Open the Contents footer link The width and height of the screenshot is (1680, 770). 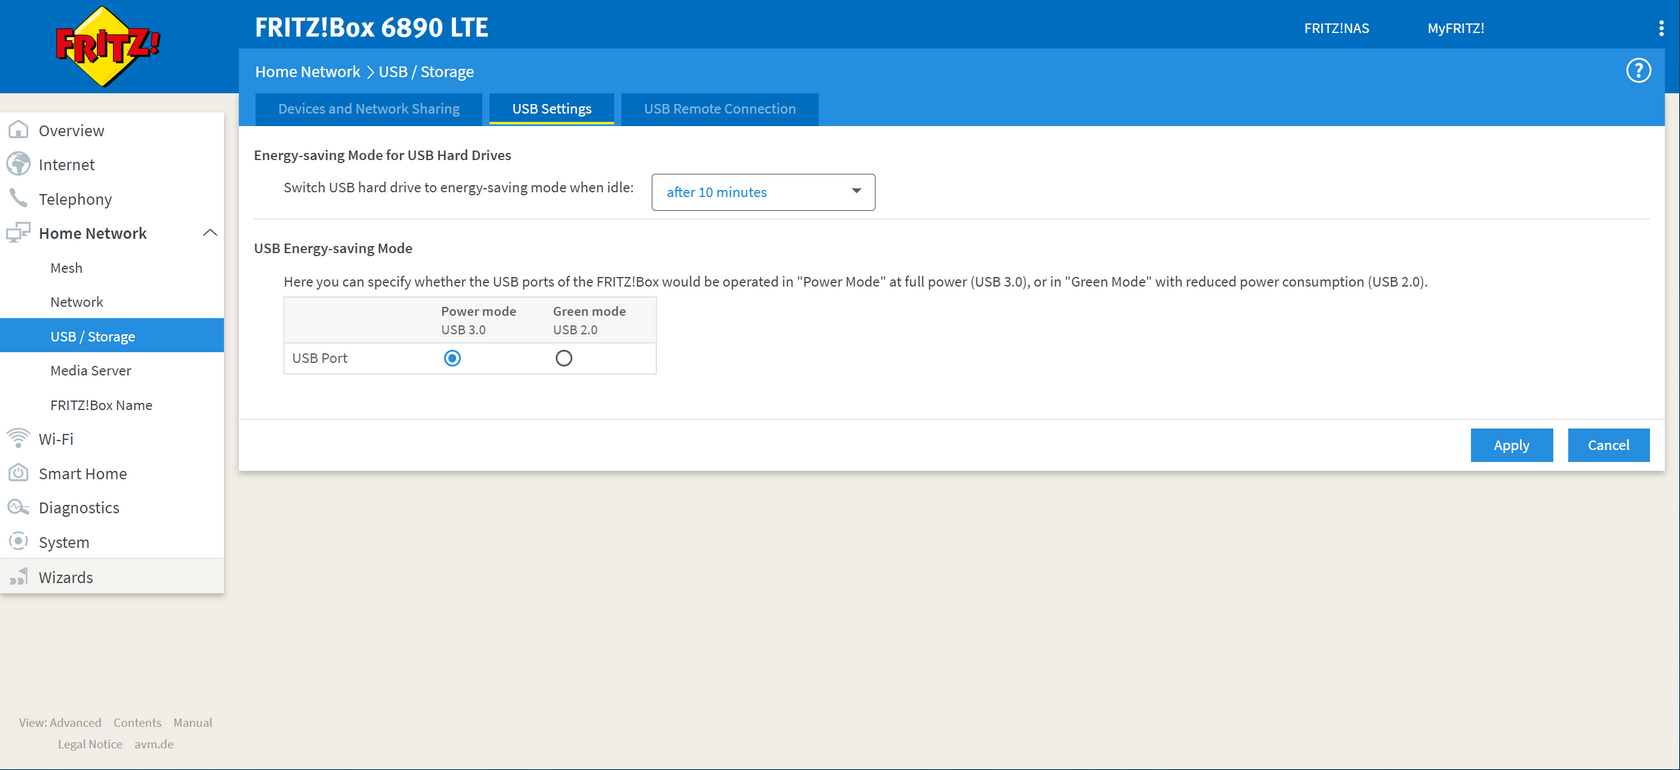pyautogui.click(x=137, y=722)
